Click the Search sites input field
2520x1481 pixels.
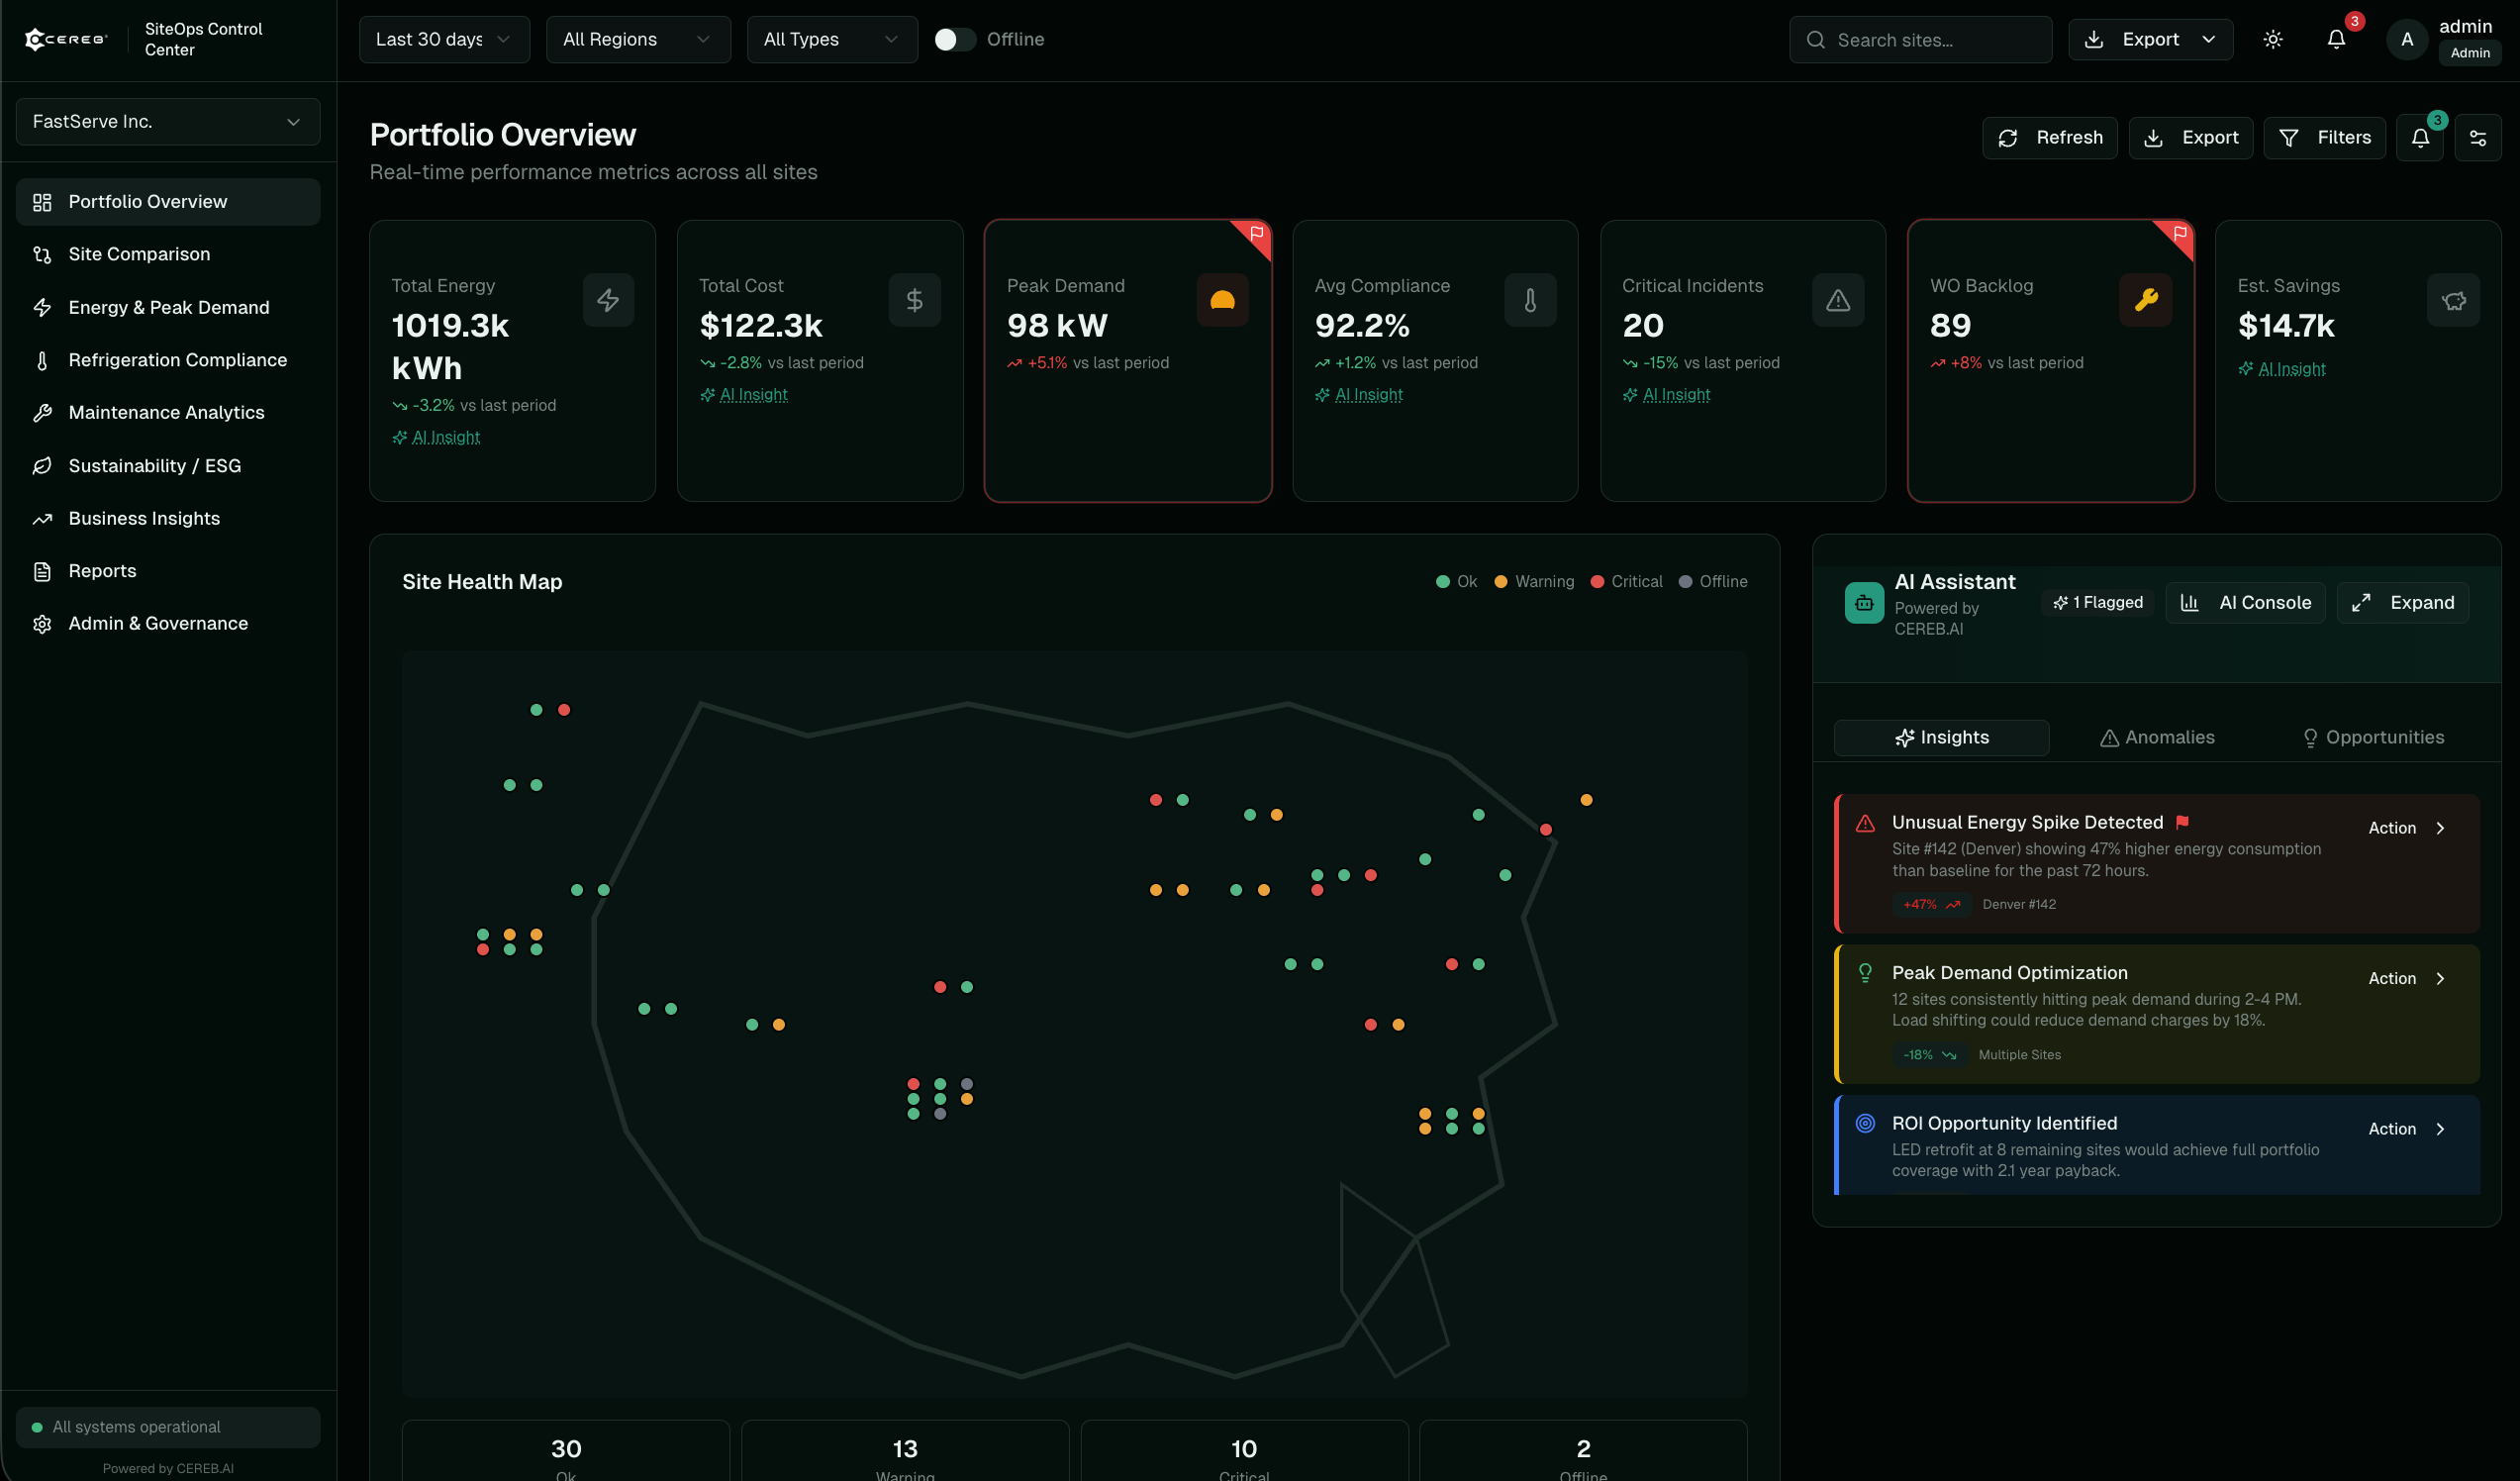click(1920, 39)
